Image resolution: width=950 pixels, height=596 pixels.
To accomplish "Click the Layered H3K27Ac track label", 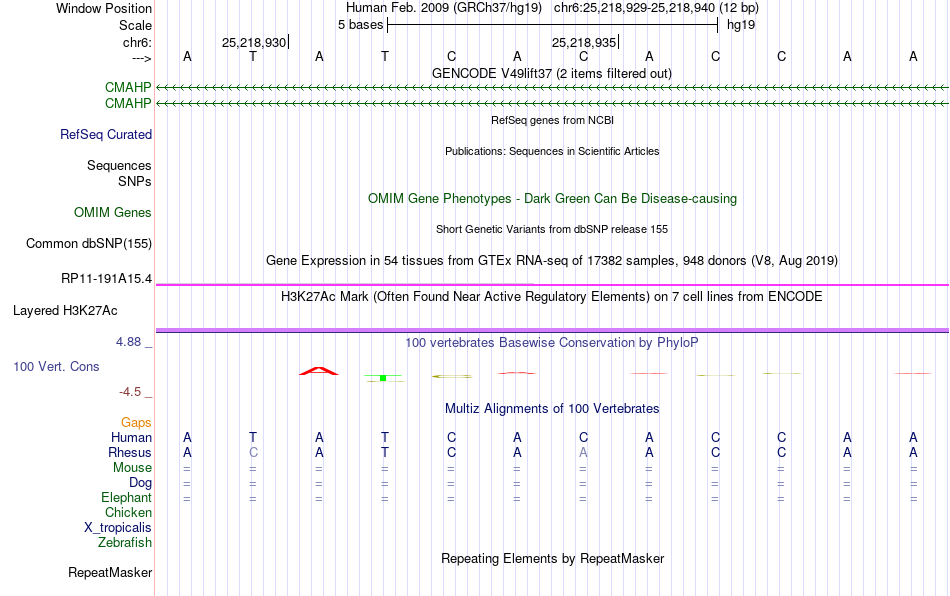I will pos(65,311).
